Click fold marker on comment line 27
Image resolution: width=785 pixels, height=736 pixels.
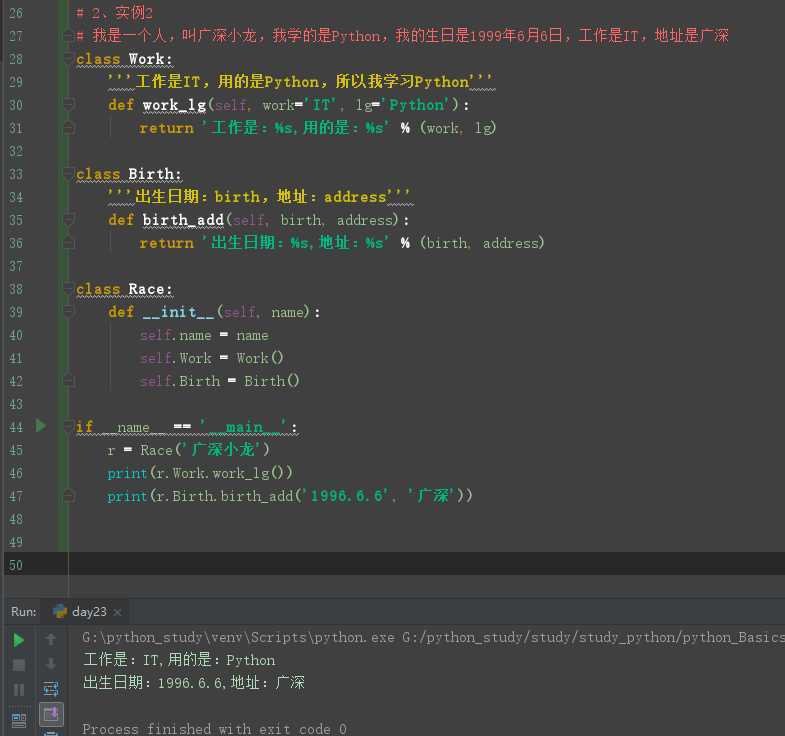click(69, 36)
